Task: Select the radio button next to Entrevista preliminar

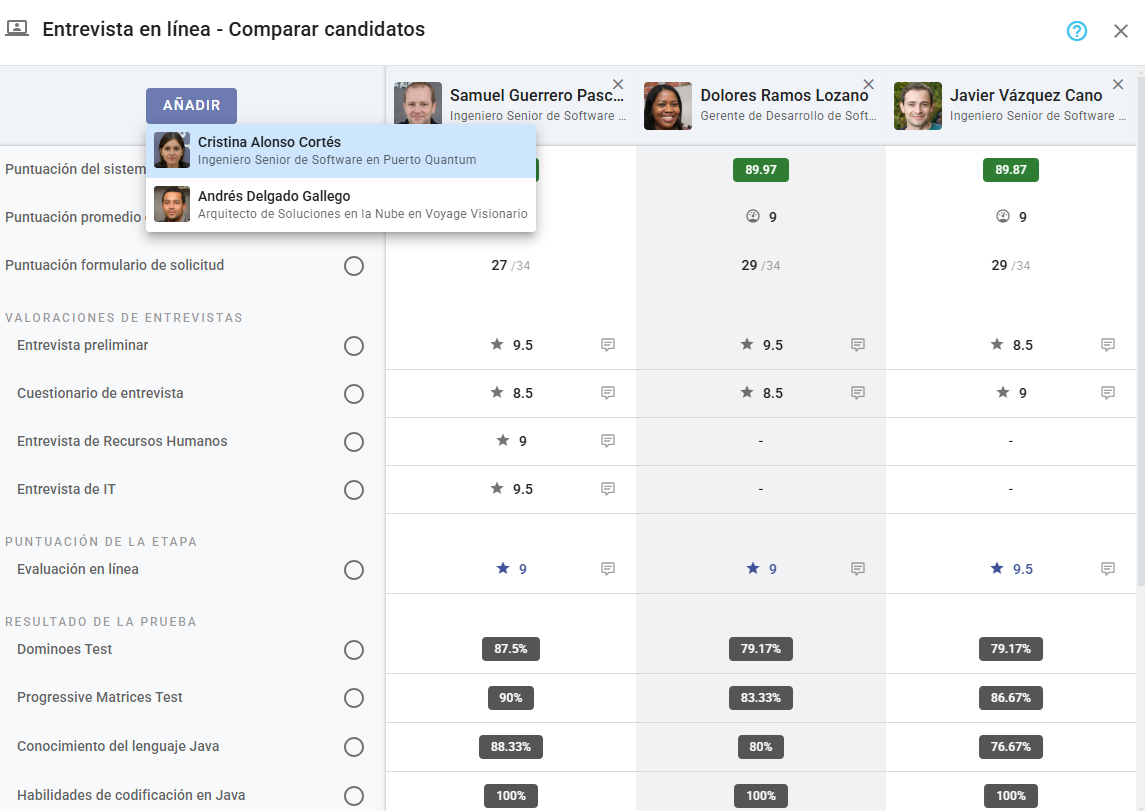Action: pos(354,345)
